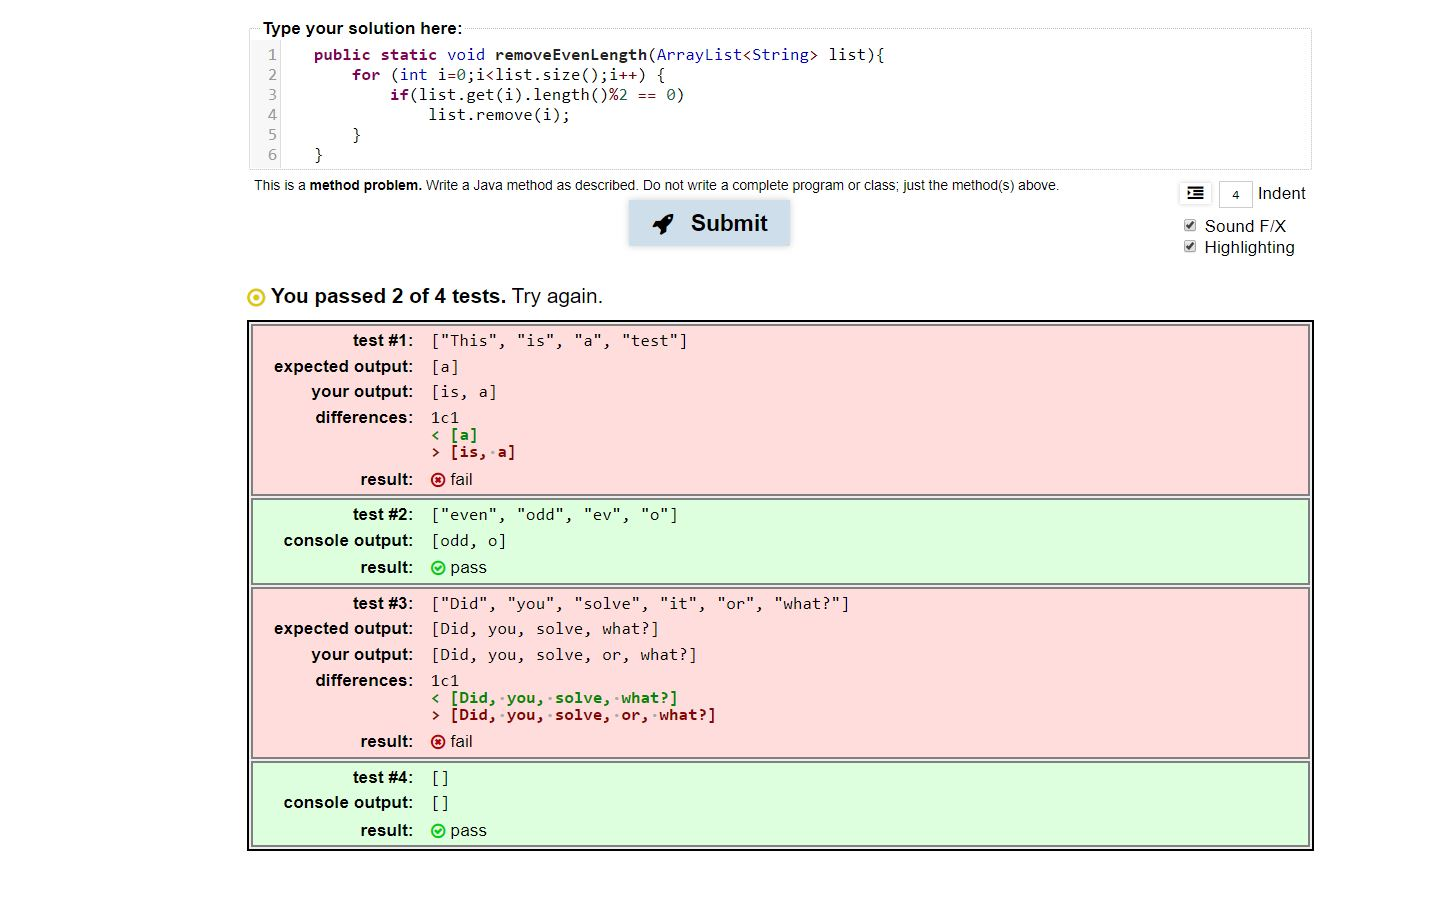Click the green diff line [a] in test #1
This screenshot has height=914, width=1456.
coord(455,435)
